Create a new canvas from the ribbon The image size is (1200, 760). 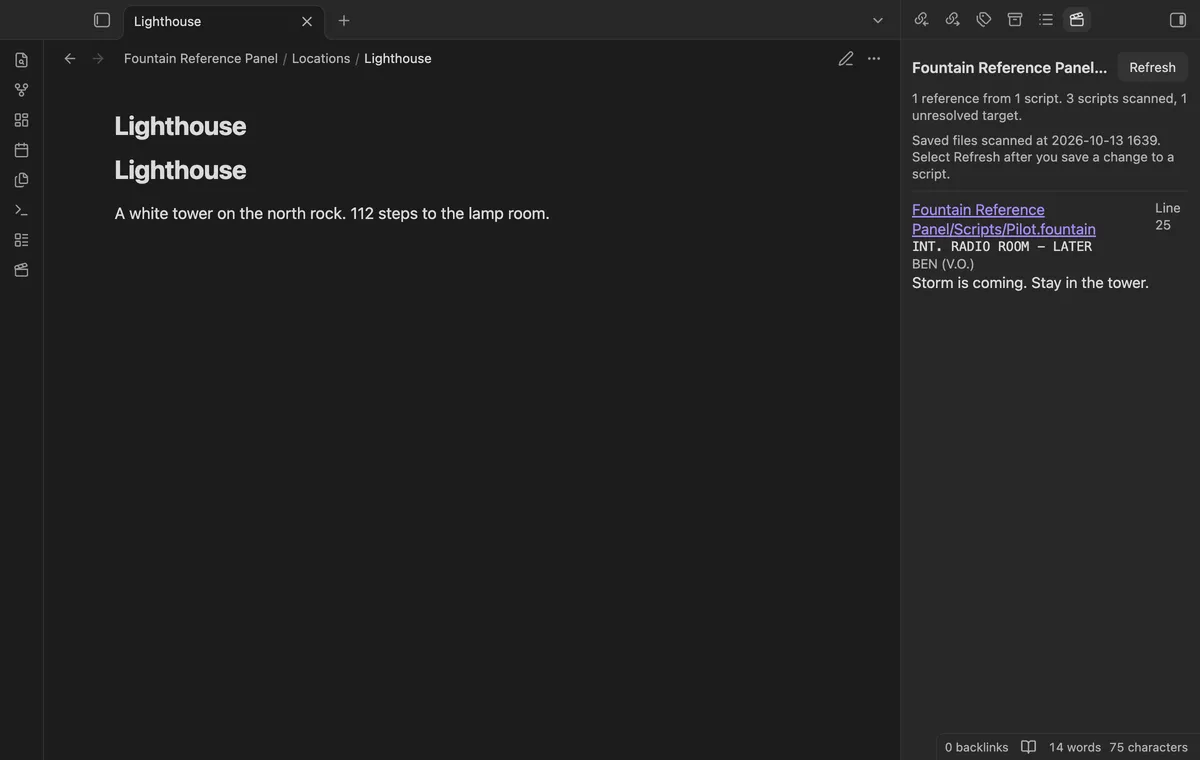pyautogui.click(x=21, y=120)
